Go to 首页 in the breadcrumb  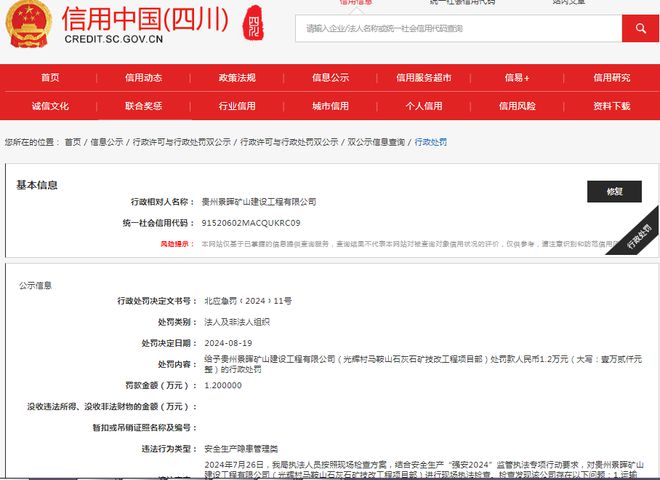point(73,142)
